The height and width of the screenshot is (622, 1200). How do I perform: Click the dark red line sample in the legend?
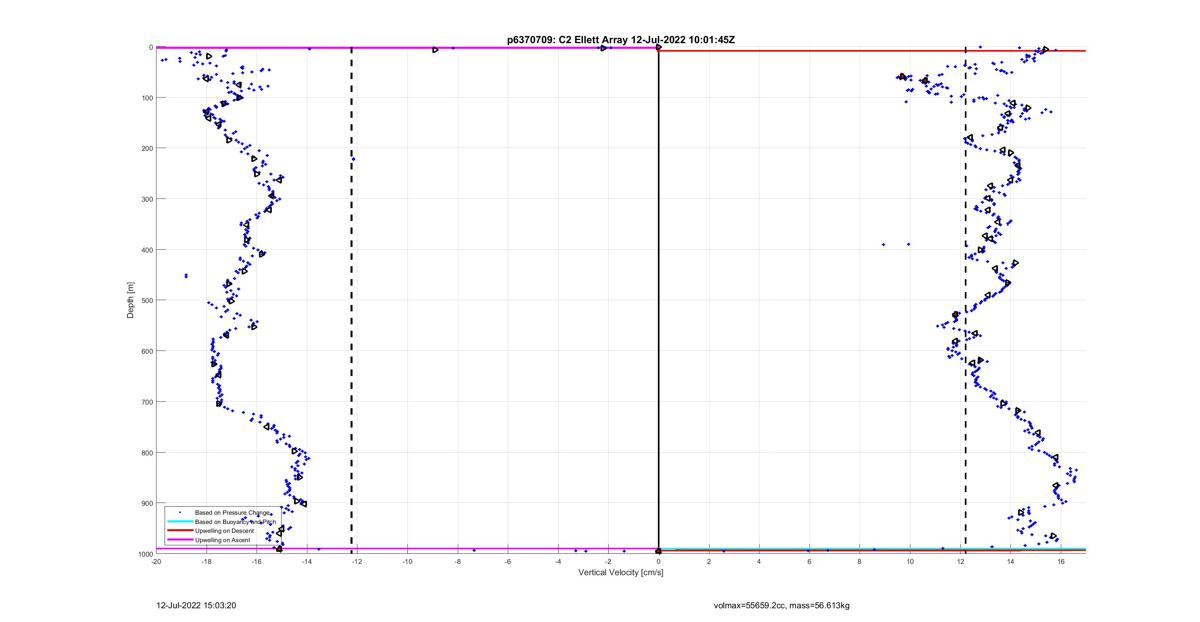click(179, 531)
